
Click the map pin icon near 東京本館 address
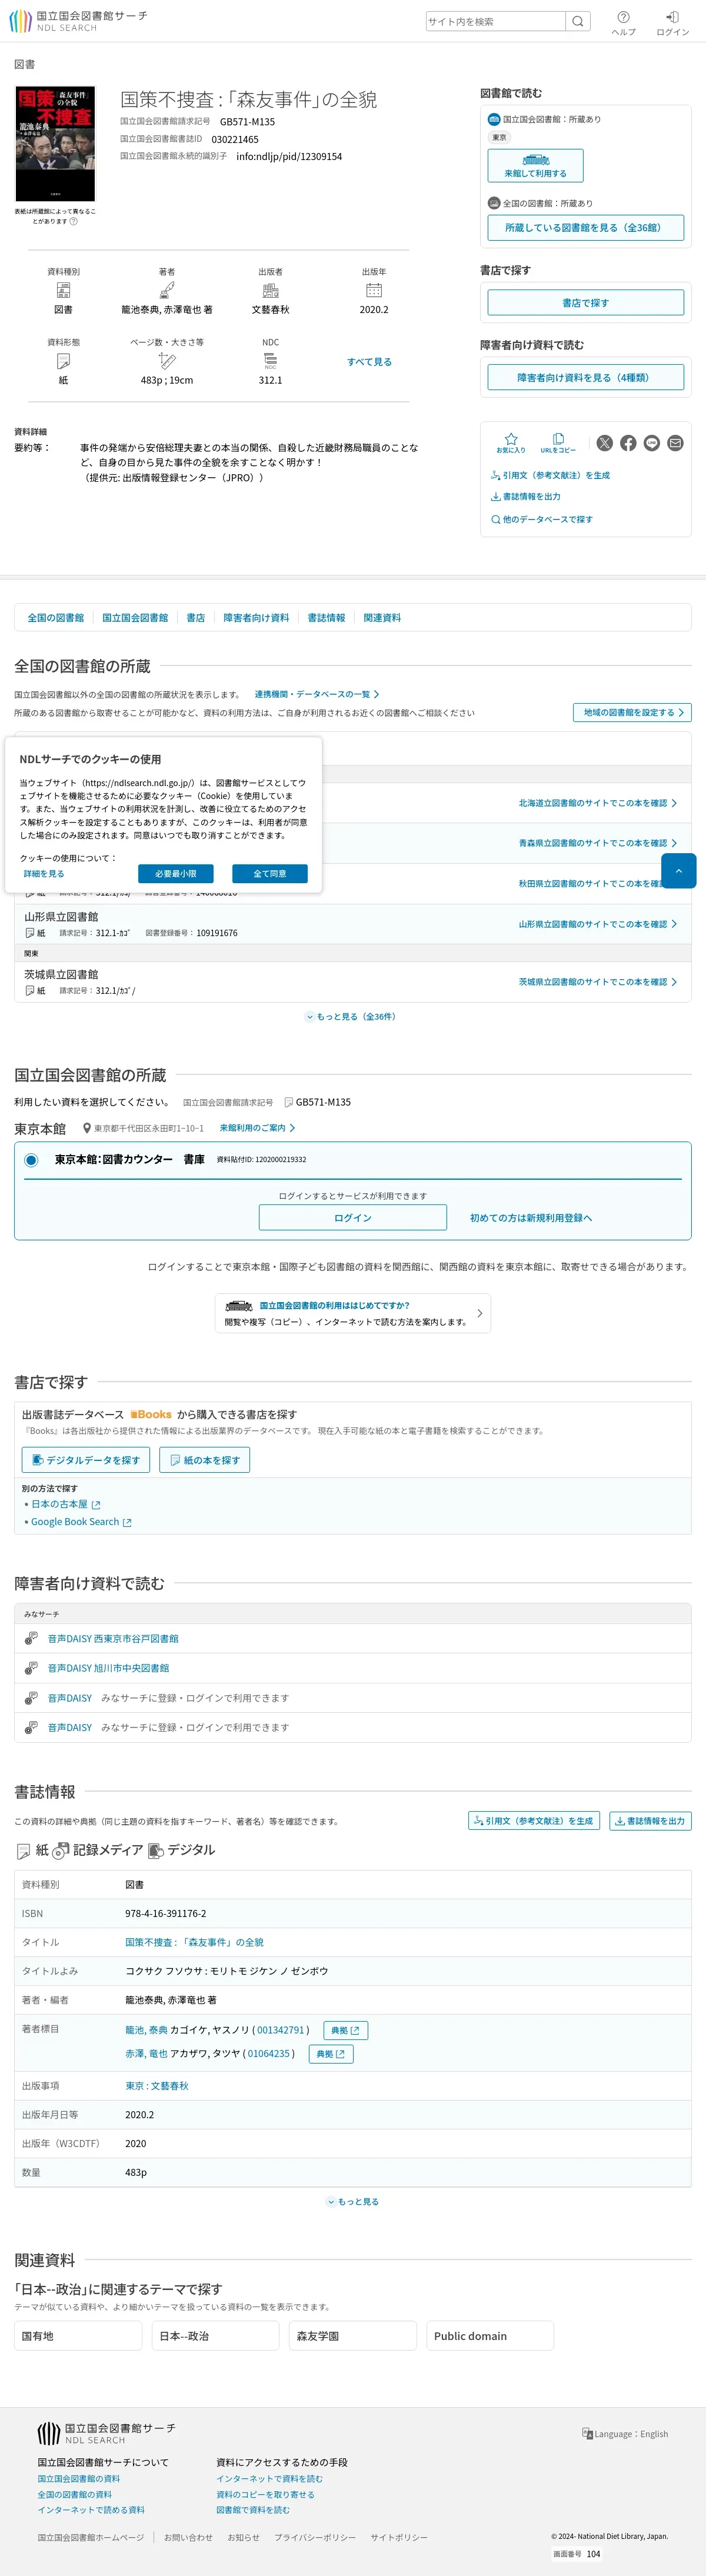87,1128
